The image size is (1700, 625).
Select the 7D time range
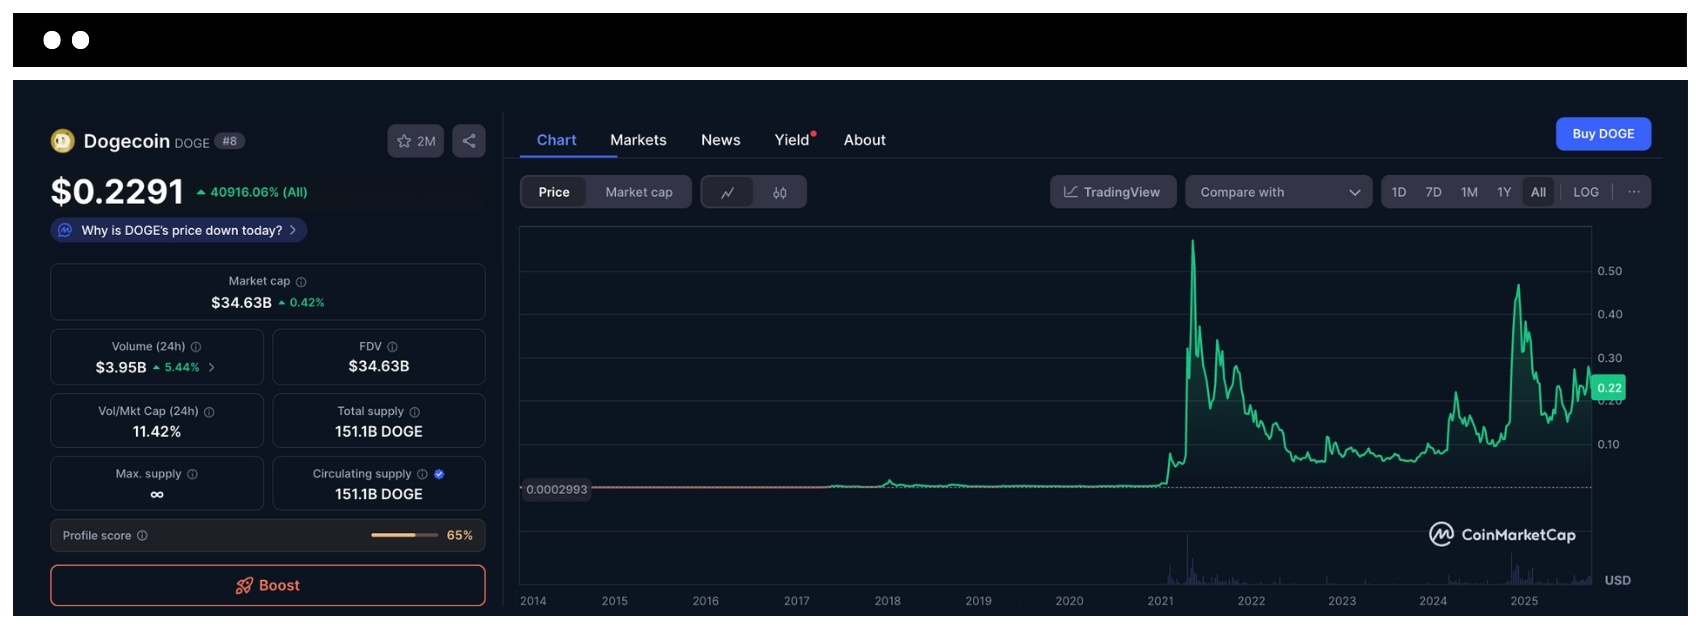(x=1433, y=192)
